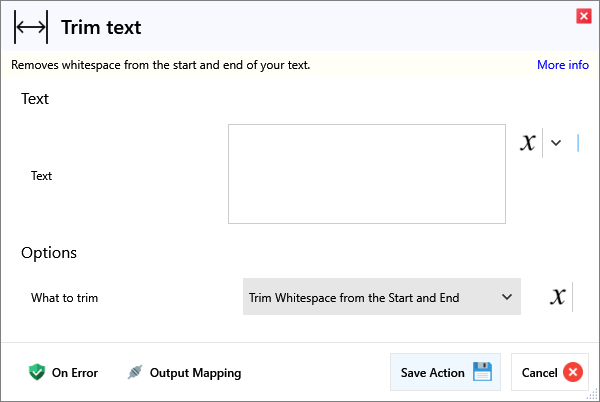Image resolution: width=600 pixels, height=402 pixels.
Task: Close the dialog with the top-right red X
Action: click(x=583, y=16)
